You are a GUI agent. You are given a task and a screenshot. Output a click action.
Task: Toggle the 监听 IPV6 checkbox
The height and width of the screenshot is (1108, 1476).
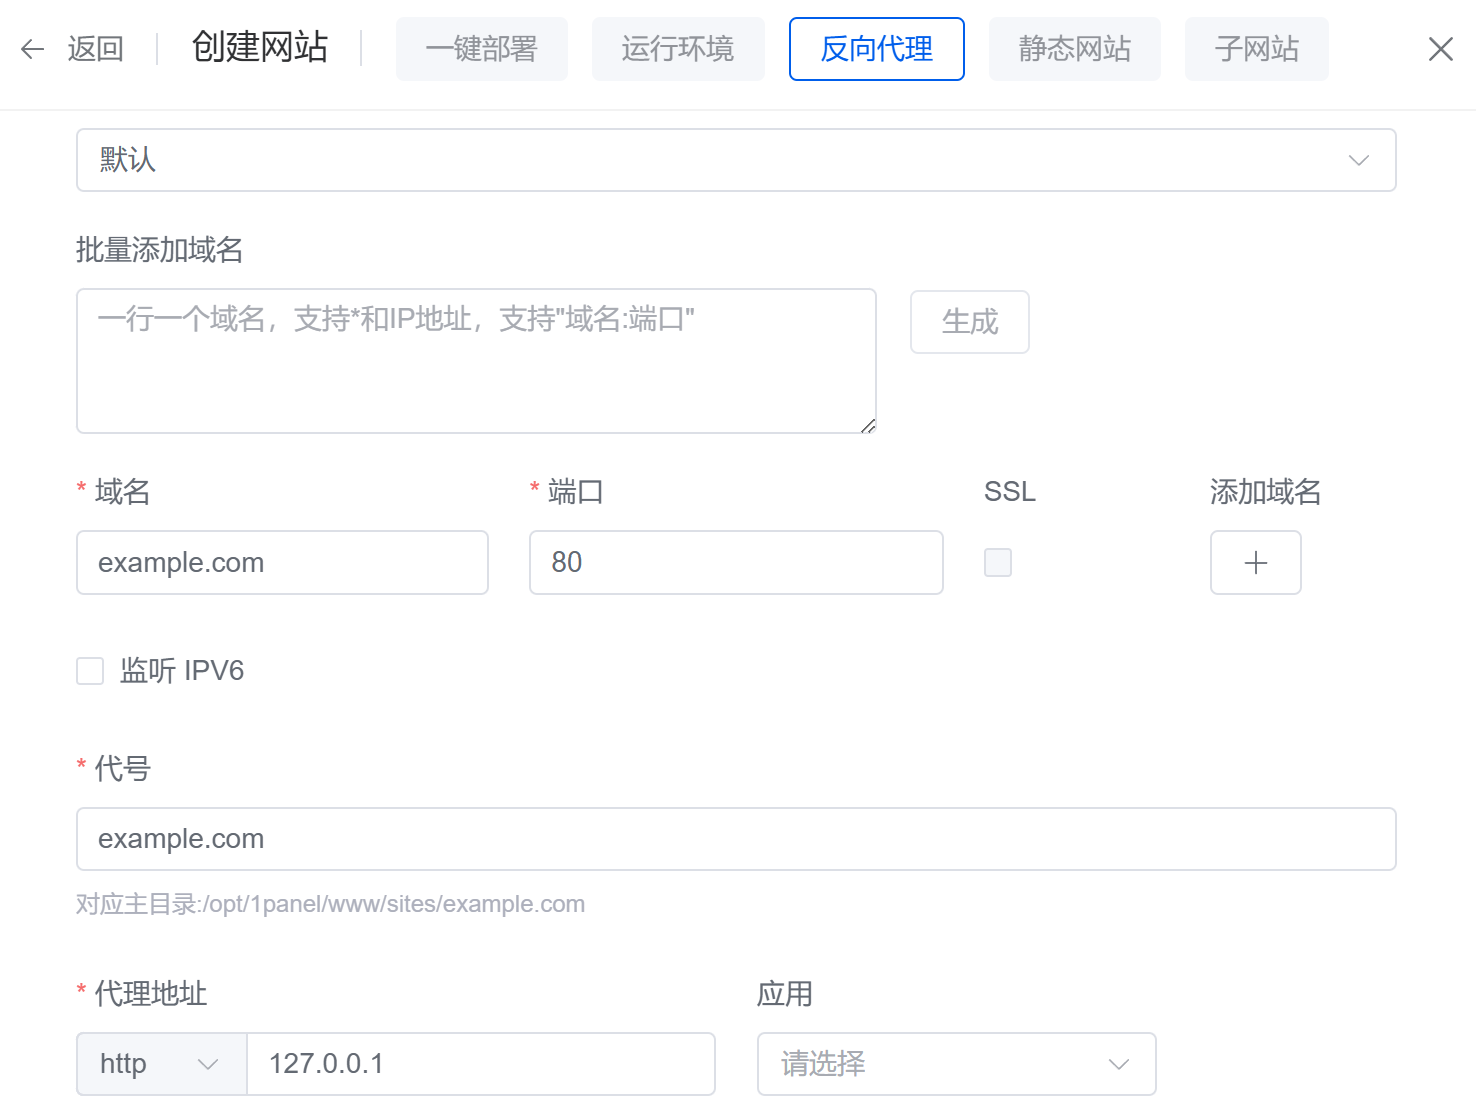click(x=91, y=671)
